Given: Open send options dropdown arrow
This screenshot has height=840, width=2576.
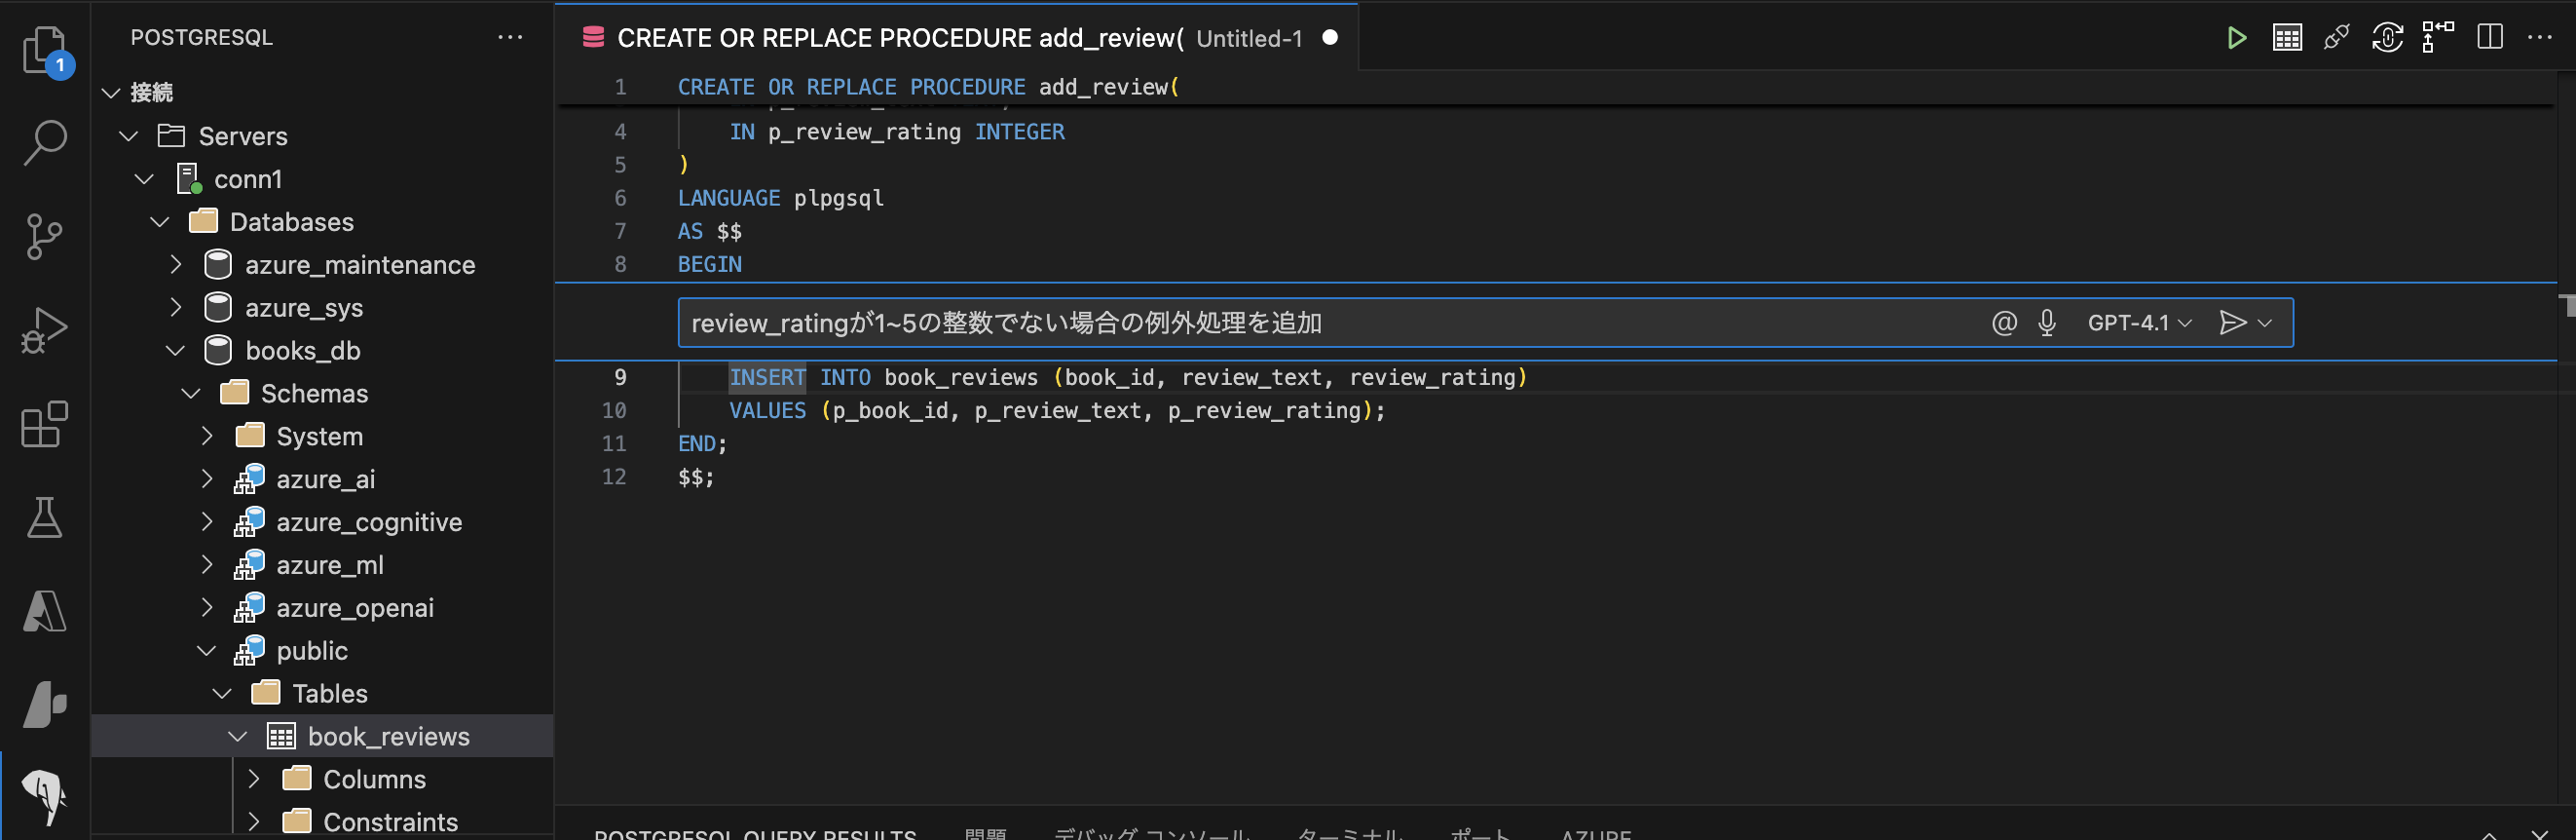Looking at the screenshot, I should tap(2265, 323).
